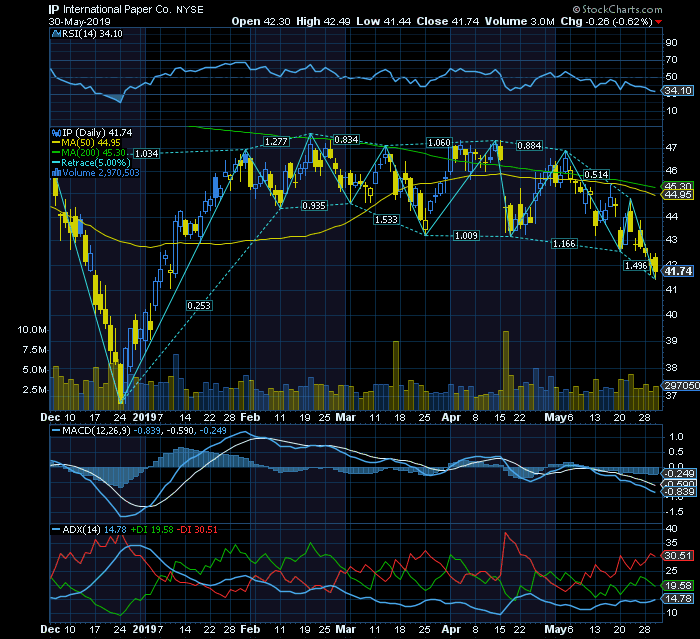The height and width of the screenshot is (639, 700).
Task: Click the RSI 34.10 axis value tag
Action: point(678,91)
